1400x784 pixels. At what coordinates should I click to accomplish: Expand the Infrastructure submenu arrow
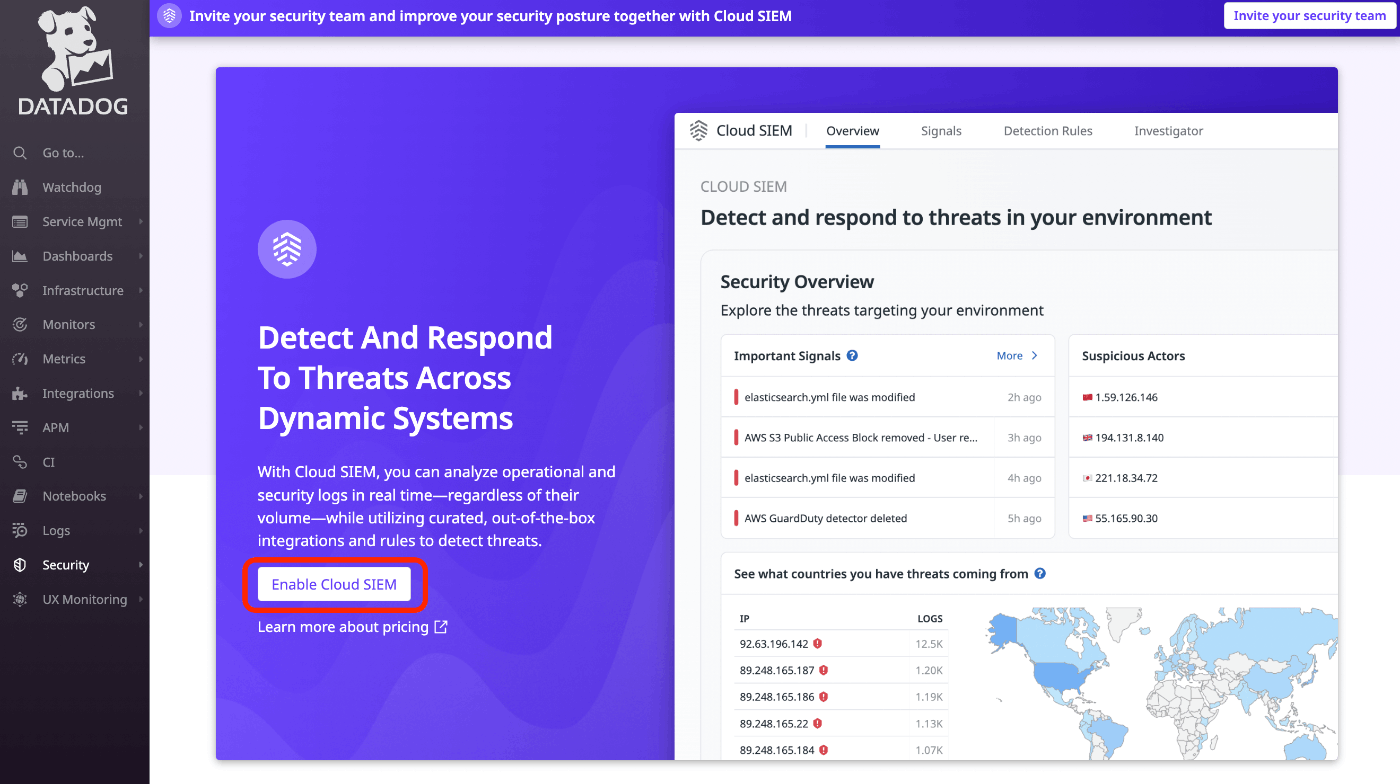pyautogui.click(x=141, y=290)
